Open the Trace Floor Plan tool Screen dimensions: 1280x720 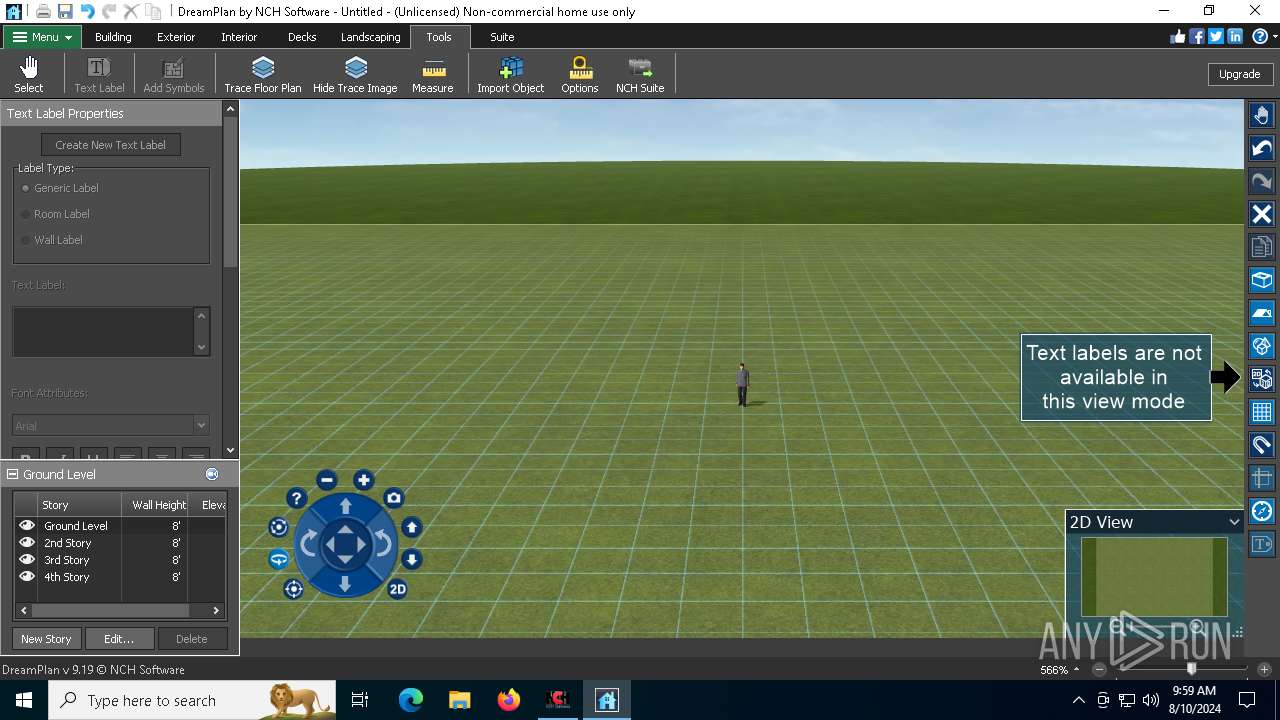coord(263,75)
